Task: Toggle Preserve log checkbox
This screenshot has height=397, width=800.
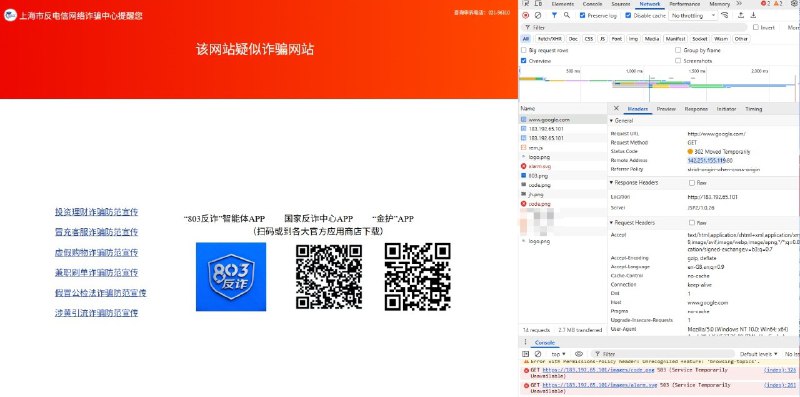Action: pos(582,15)
